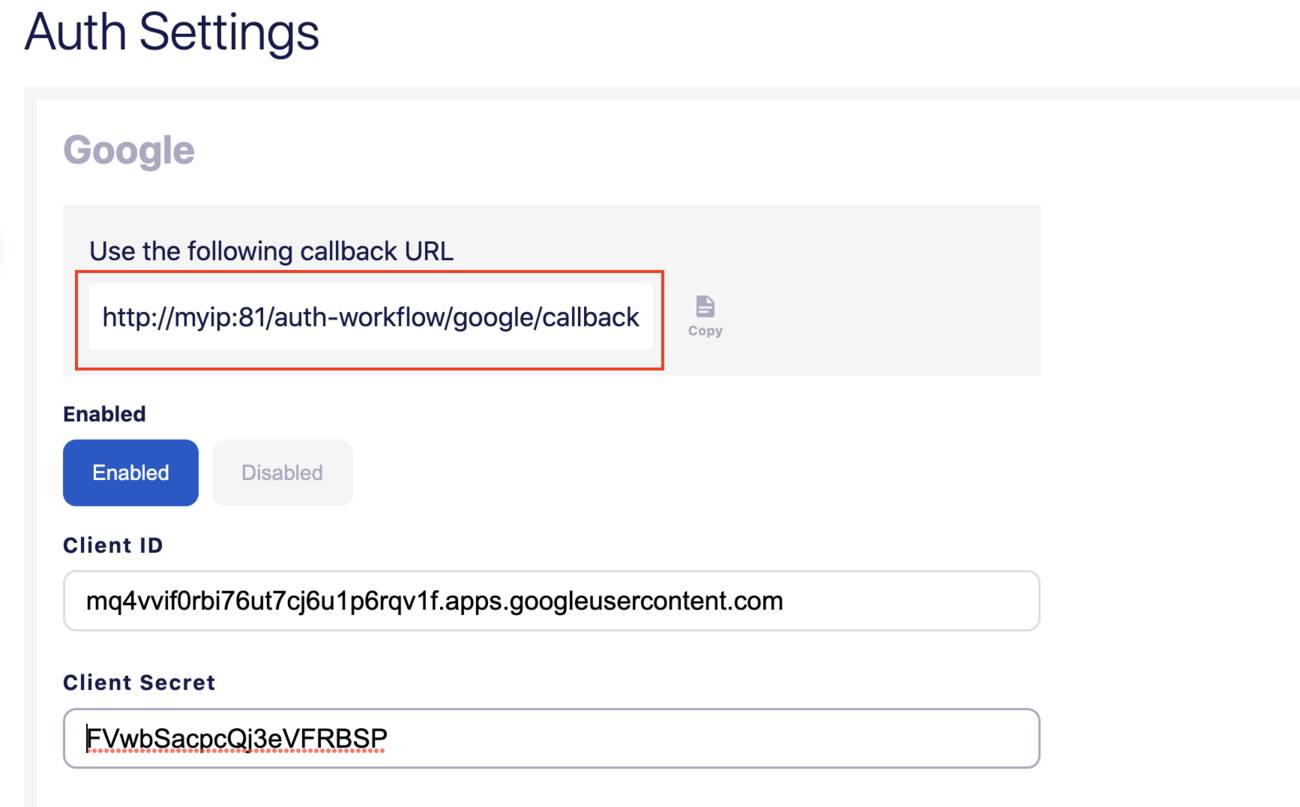Image resolution: width=1300 pixels, height=807 pixels.
Task: Click the Copy document icon
Action: coord(705,307)
